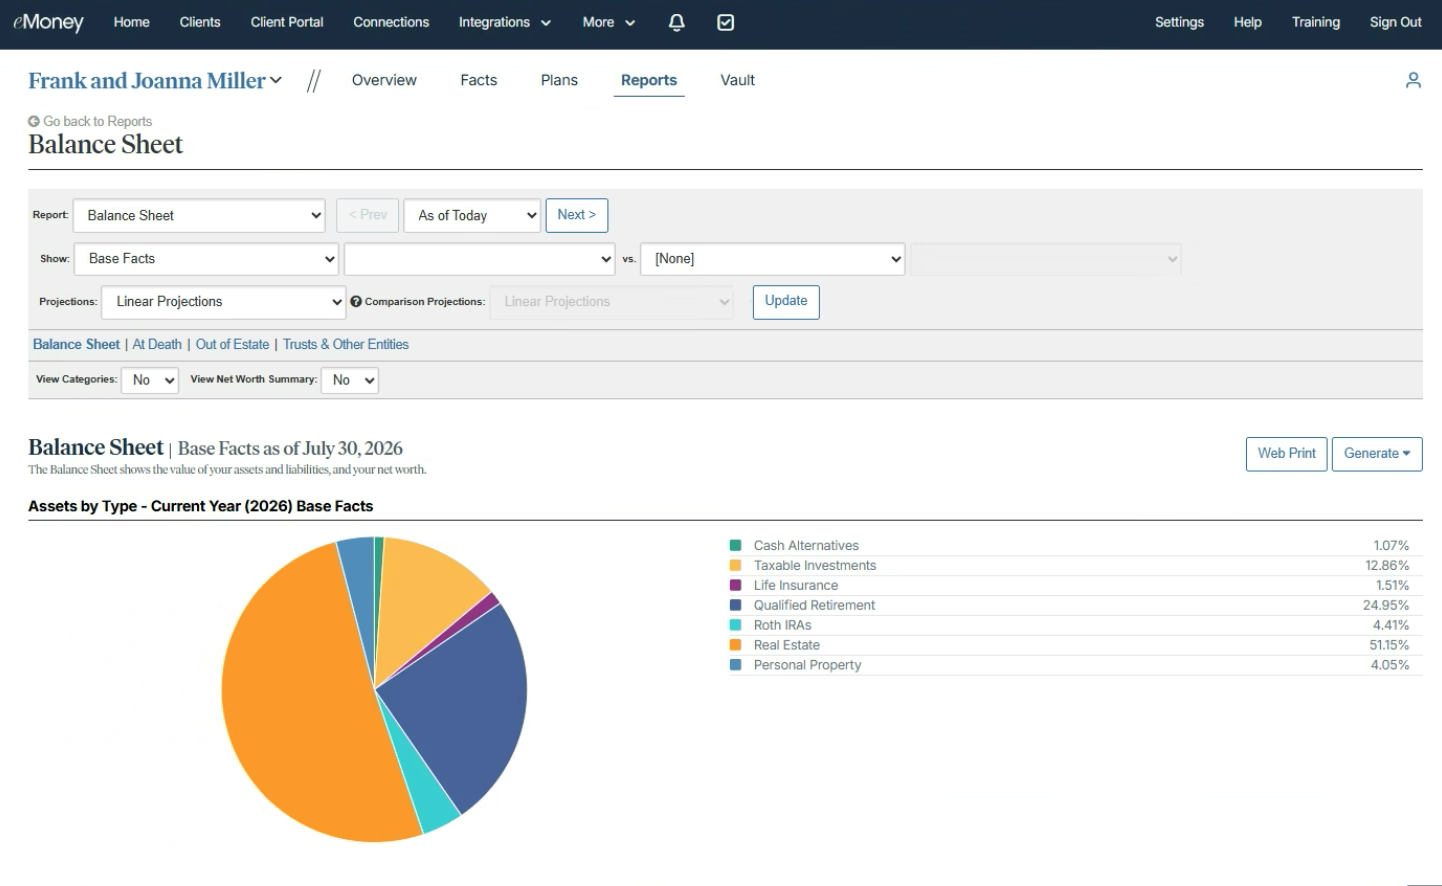Open the Report Balance Sheet dropdown
Viewport: 1442px width, 886px height.
click(x=199, y=215)
